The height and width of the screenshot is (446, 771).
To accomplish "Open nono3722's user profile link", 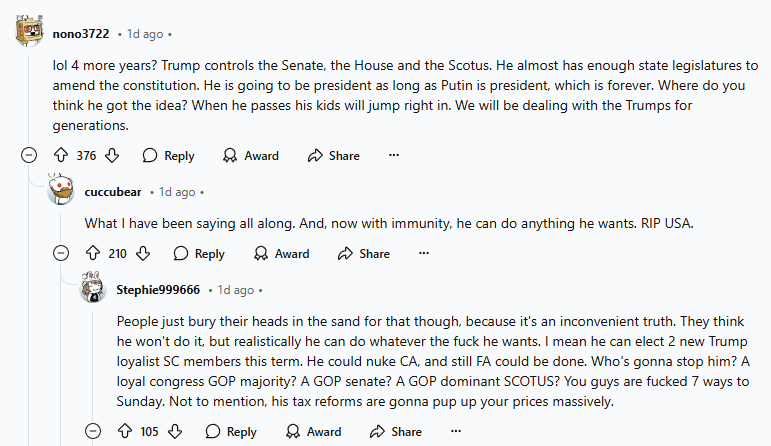I will 81,34.
